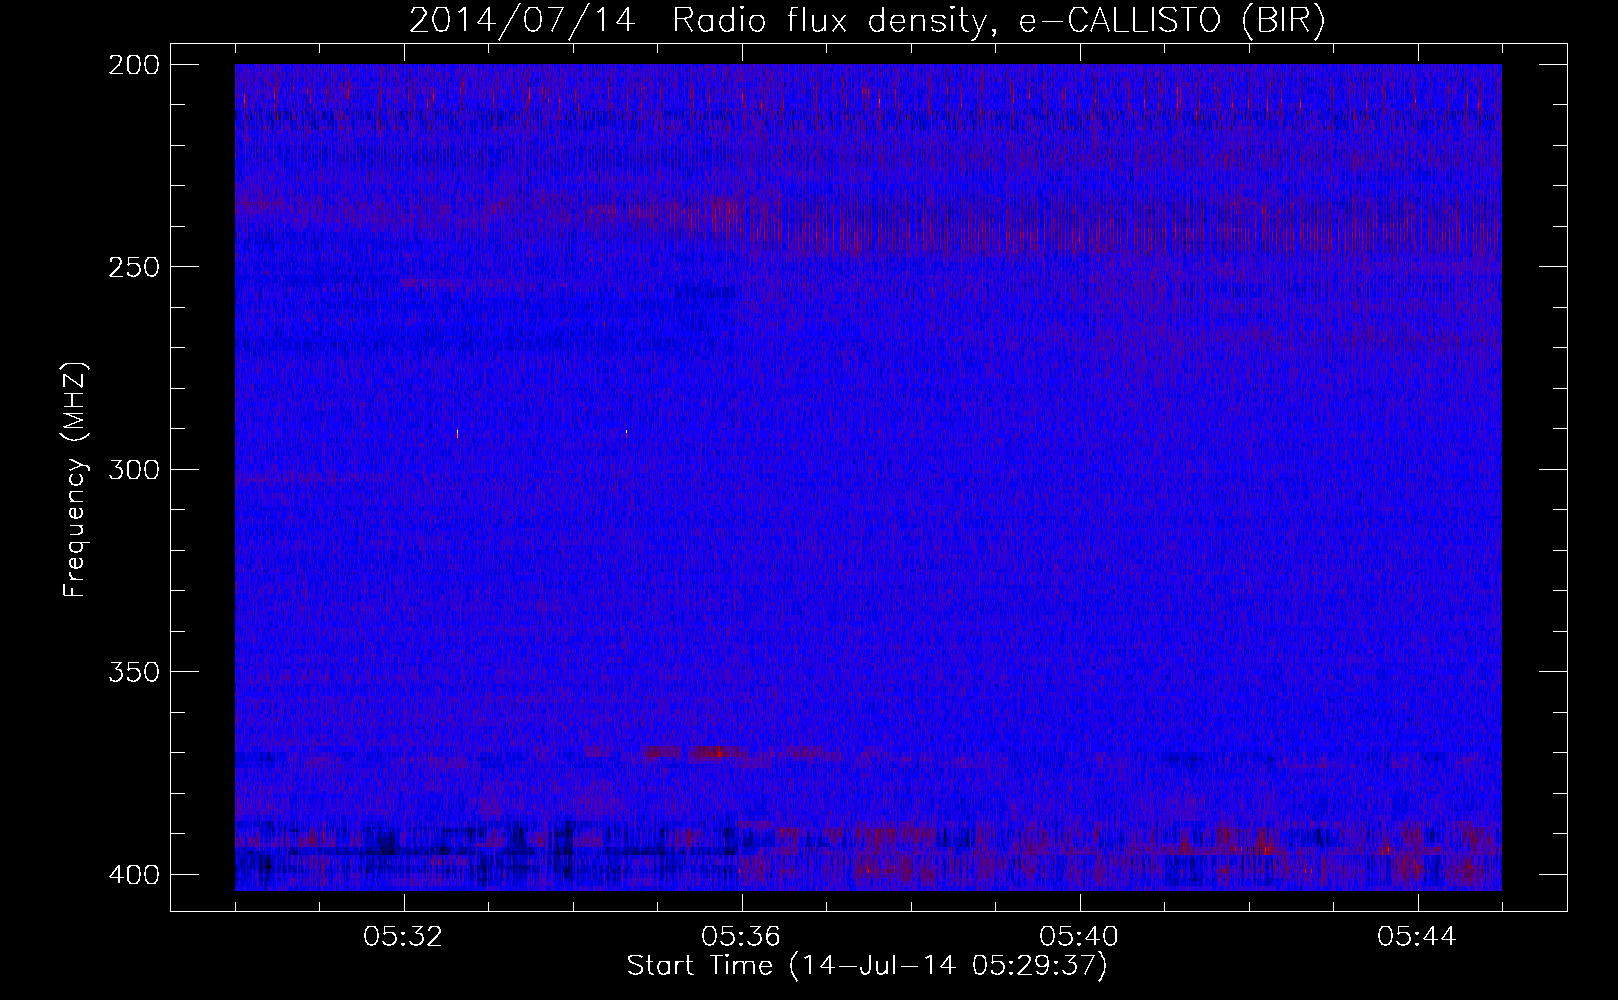Screen dimensions: 1618x1000
Task: Click the 05:32 time tick label
Action: point(404,937)
